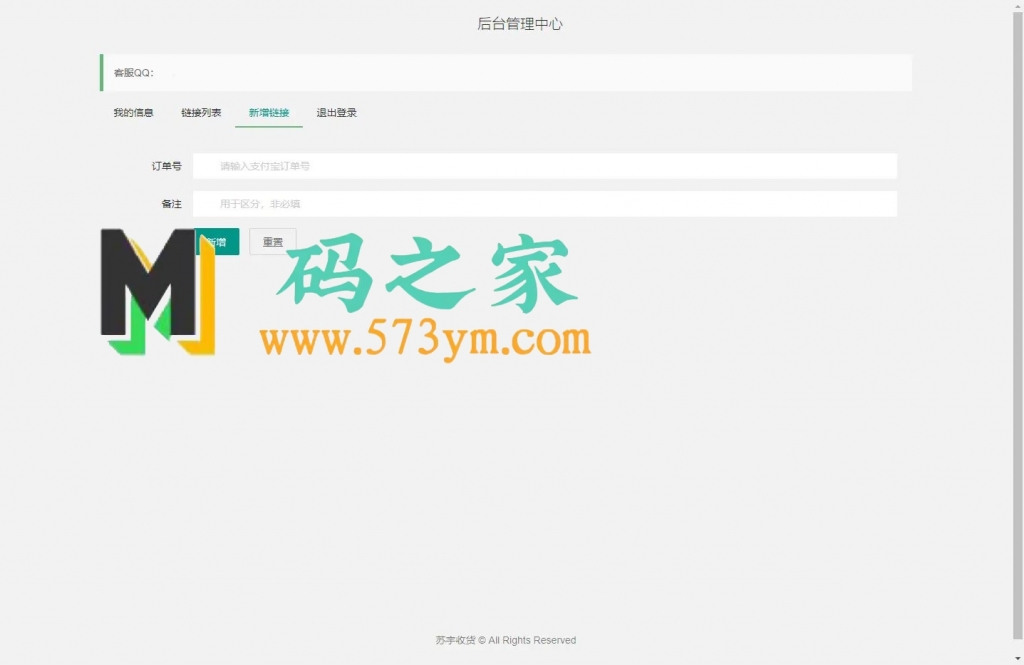Click the green 新增 submit button
Screen dimensions: 1024x665
[x=217, y=242]
